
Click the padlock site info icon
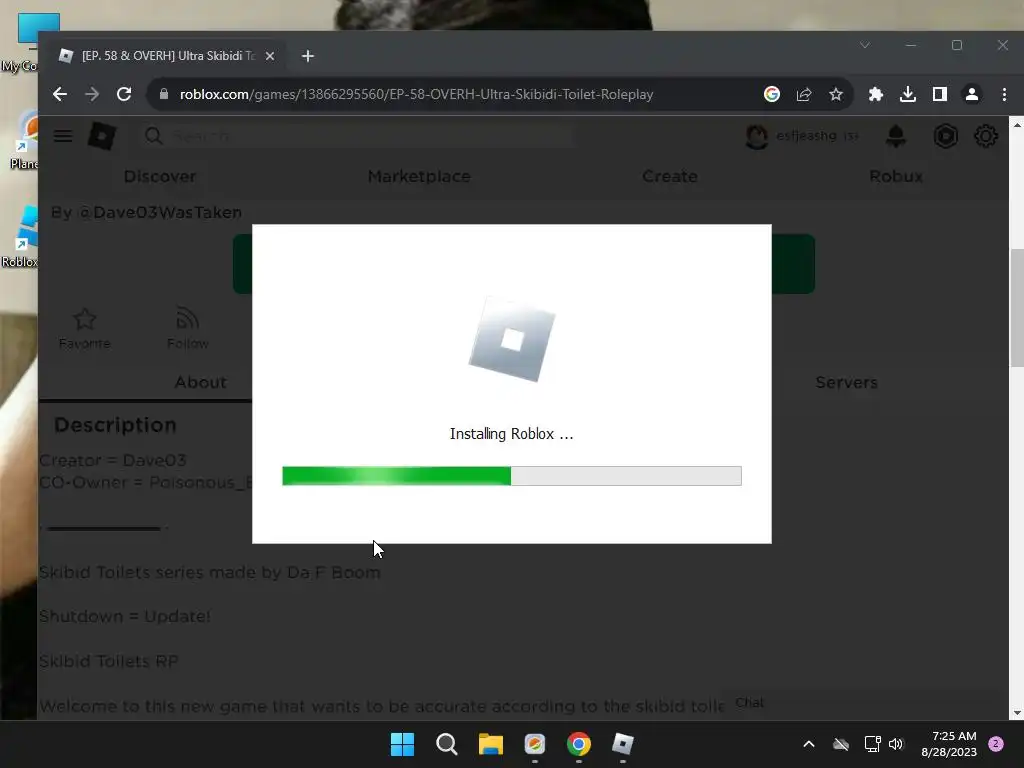point(164,94)
